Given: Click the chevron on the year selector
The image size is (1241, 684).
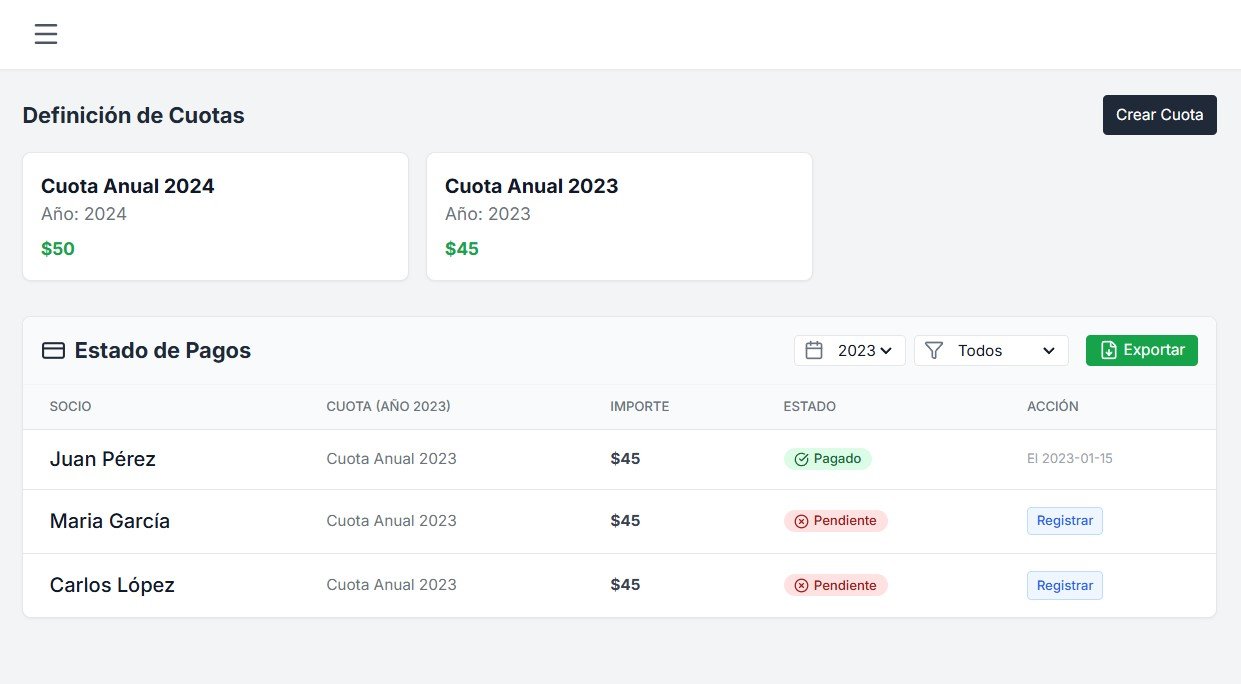Looking at the screenshot, I should click(886, 350).
